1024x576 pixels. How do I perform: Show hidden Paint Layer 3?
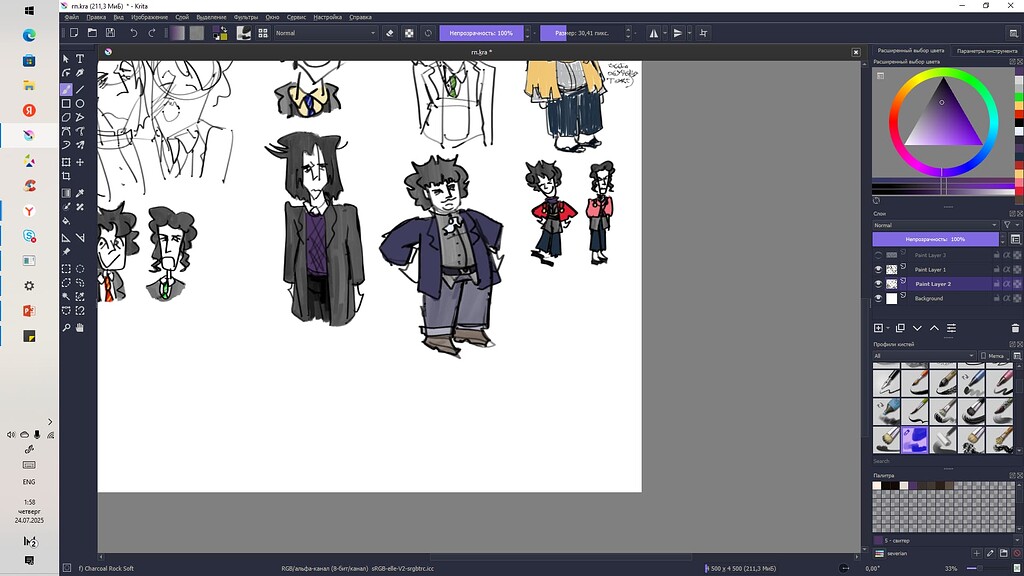coord(878,255)
